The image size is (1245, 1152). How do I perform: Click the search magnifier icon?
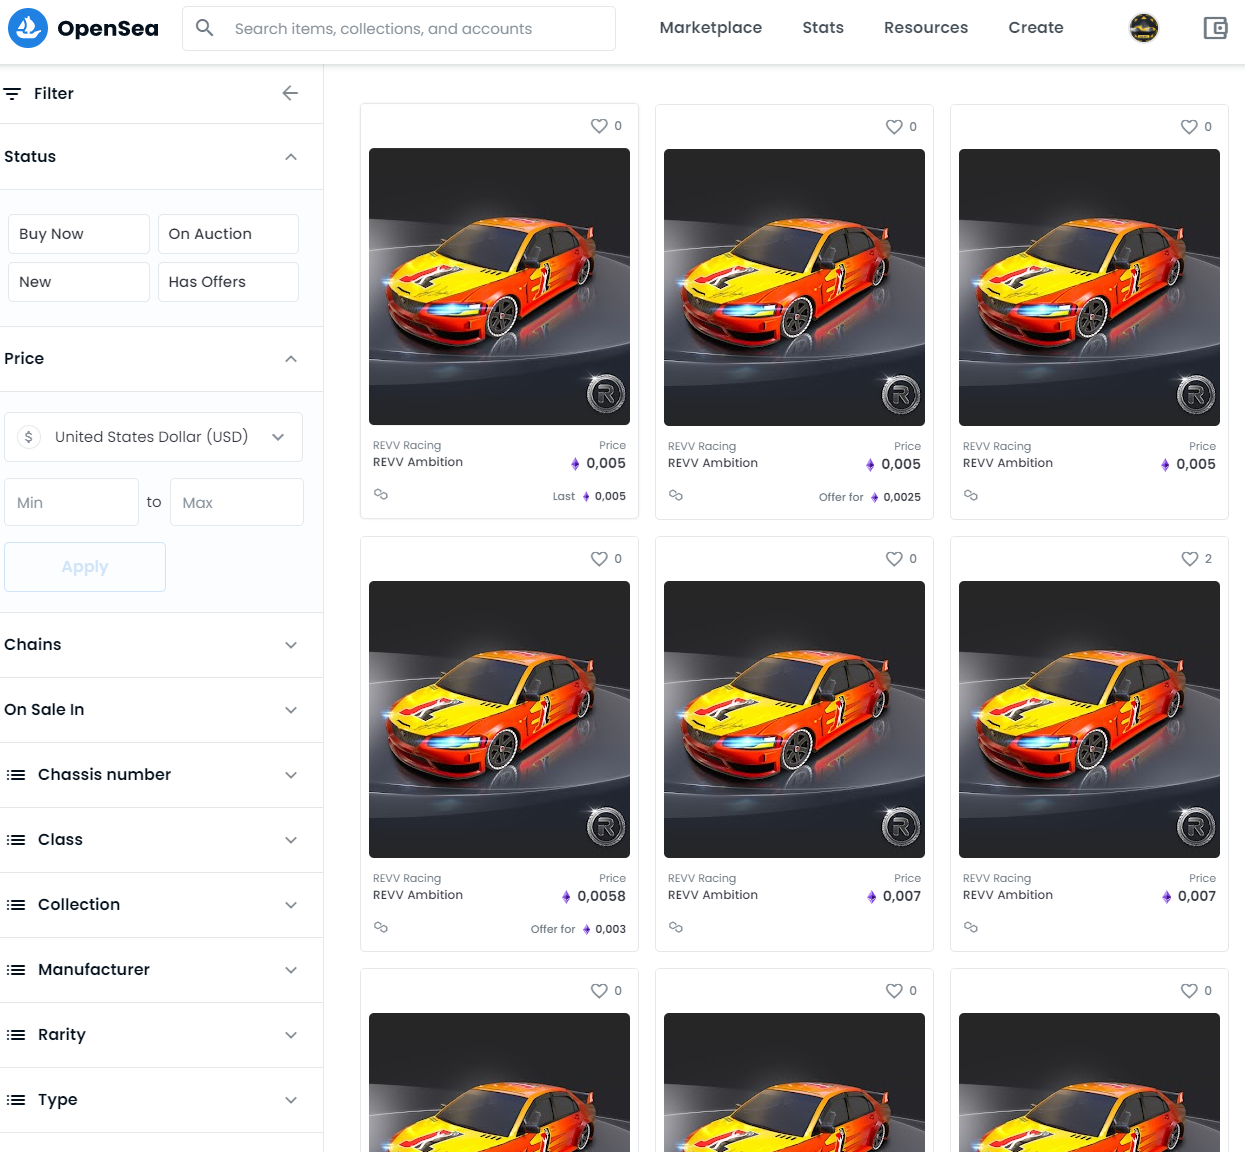(205, 28)
